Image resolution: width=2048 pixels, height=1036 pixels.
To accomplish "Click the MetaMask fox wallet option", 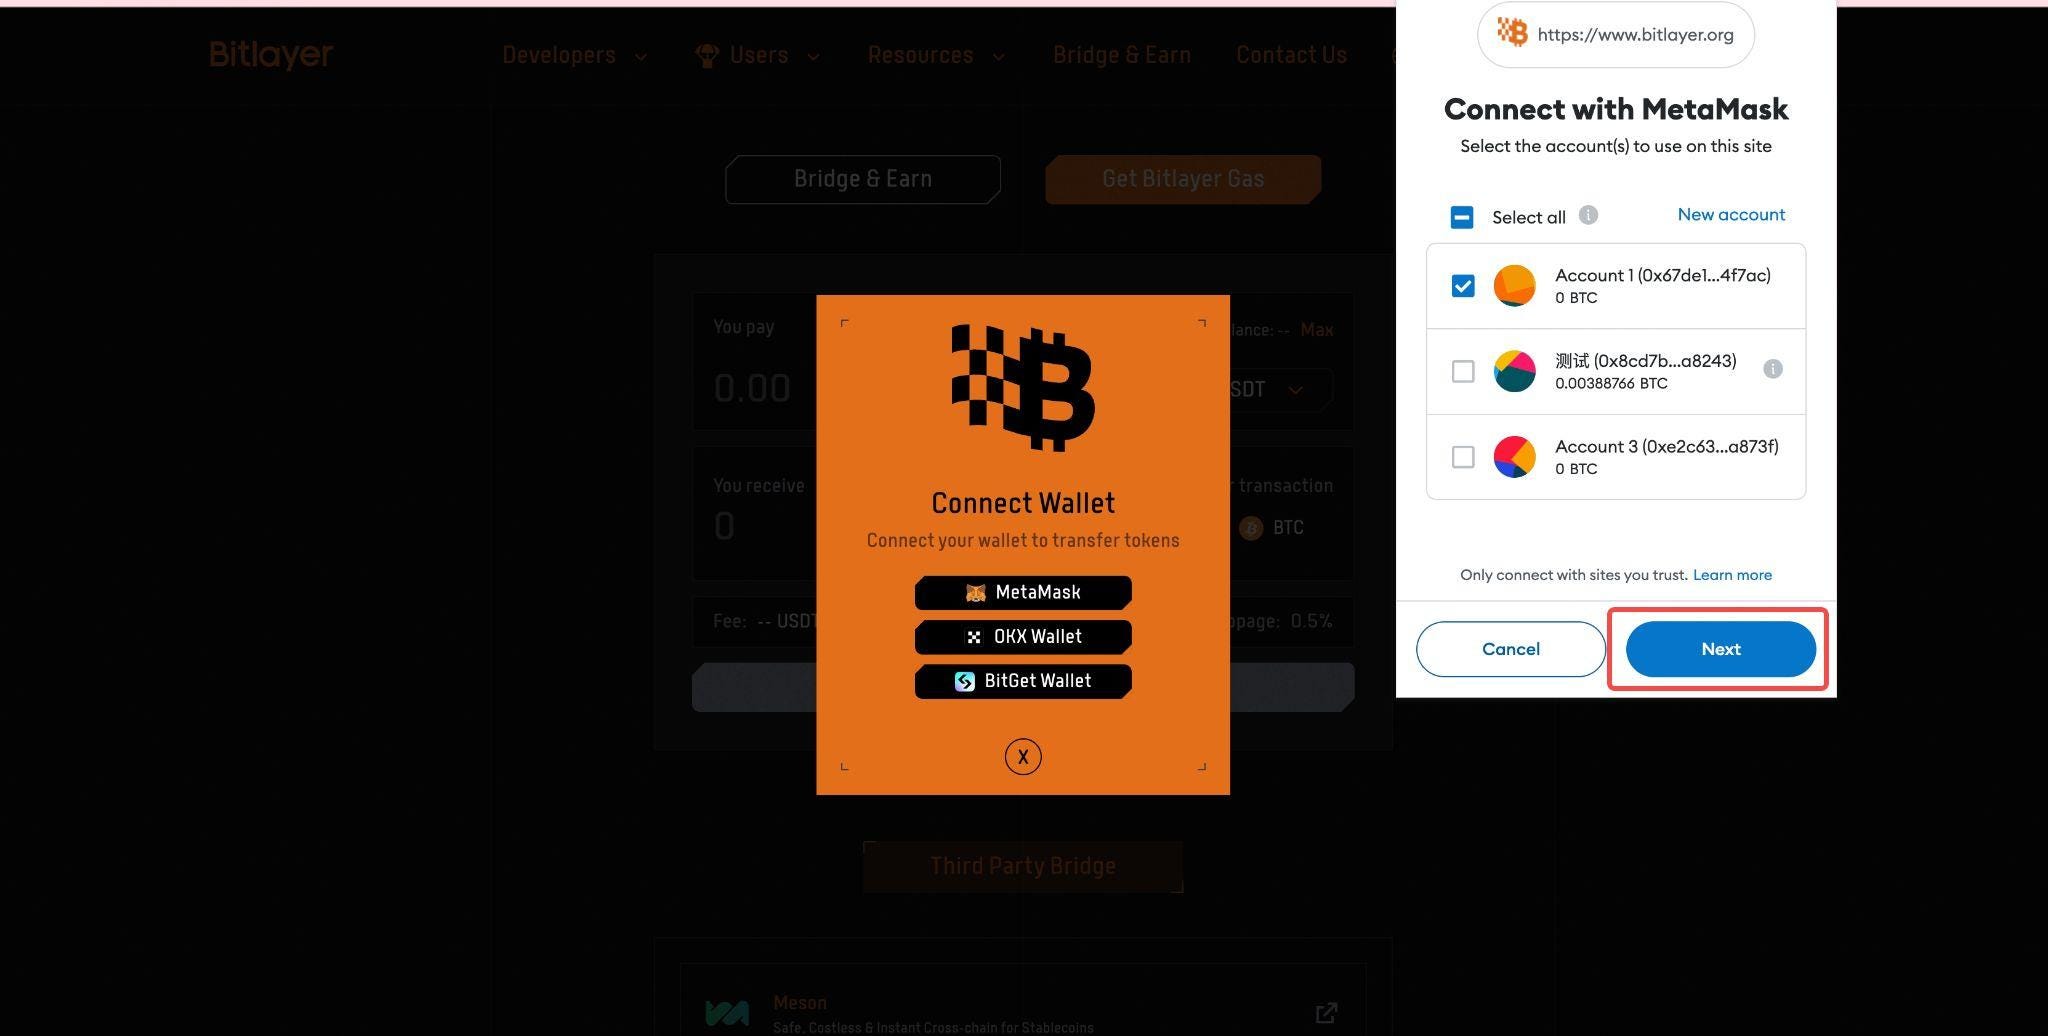I will click(1023, 593).
